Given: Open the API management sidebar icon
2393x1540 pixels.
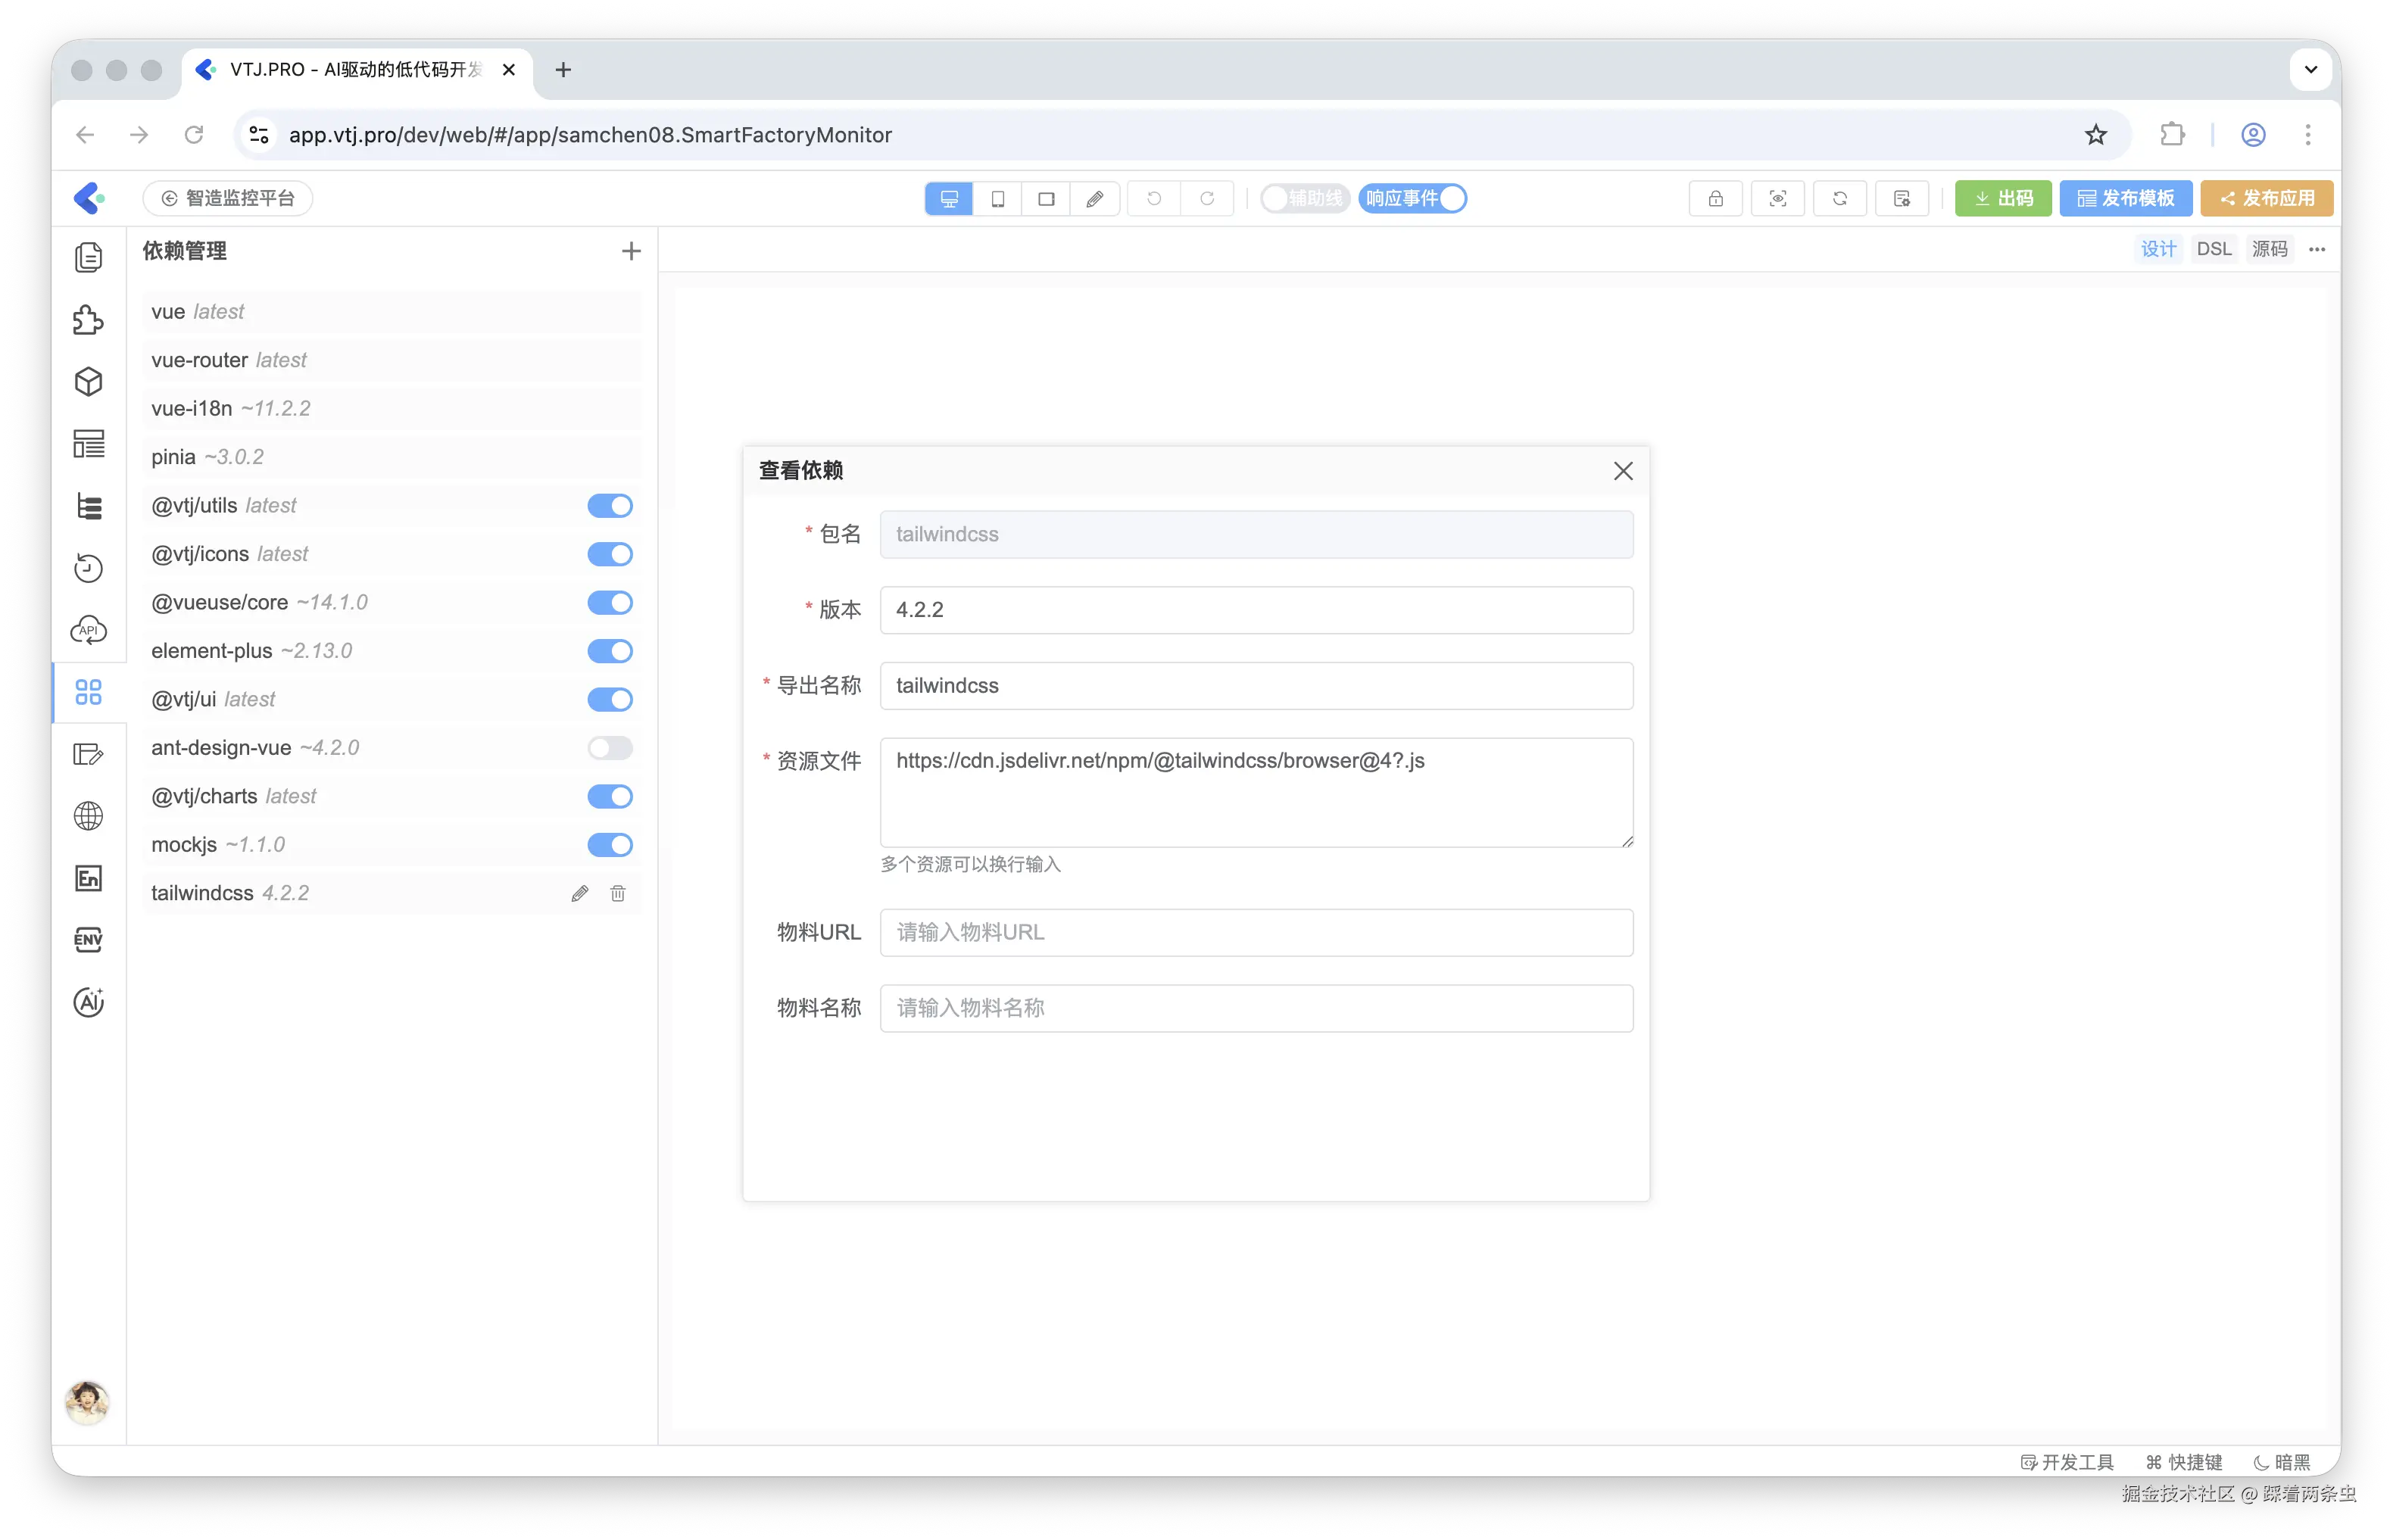Looking at the screenshot, I should 88,630.
